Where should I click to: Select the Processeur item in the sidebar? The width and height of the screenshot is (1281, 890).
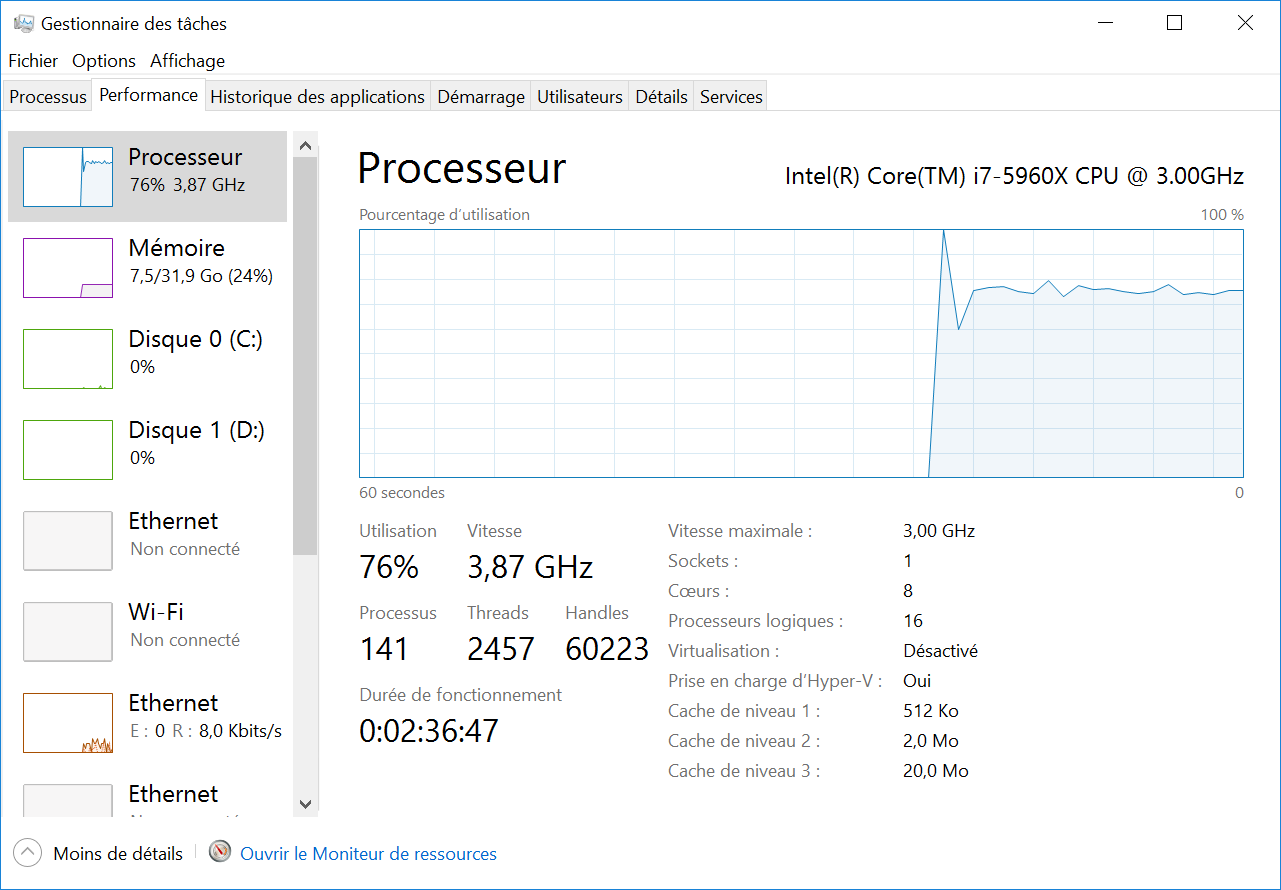point(147,177)
